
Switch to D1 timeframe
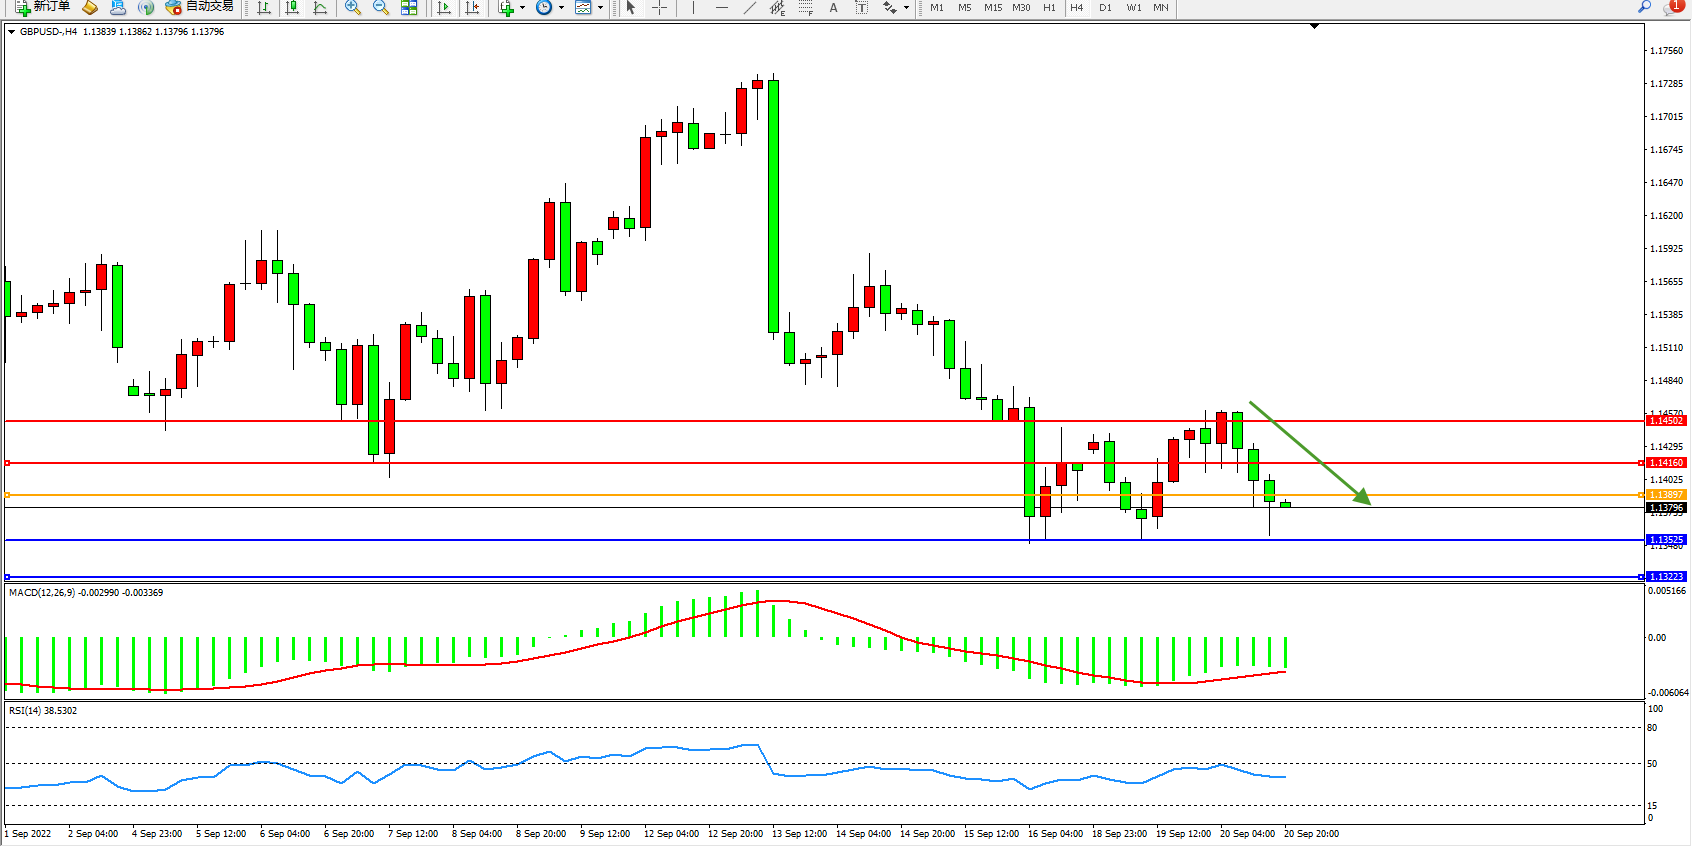click(x=1105, y=8)
